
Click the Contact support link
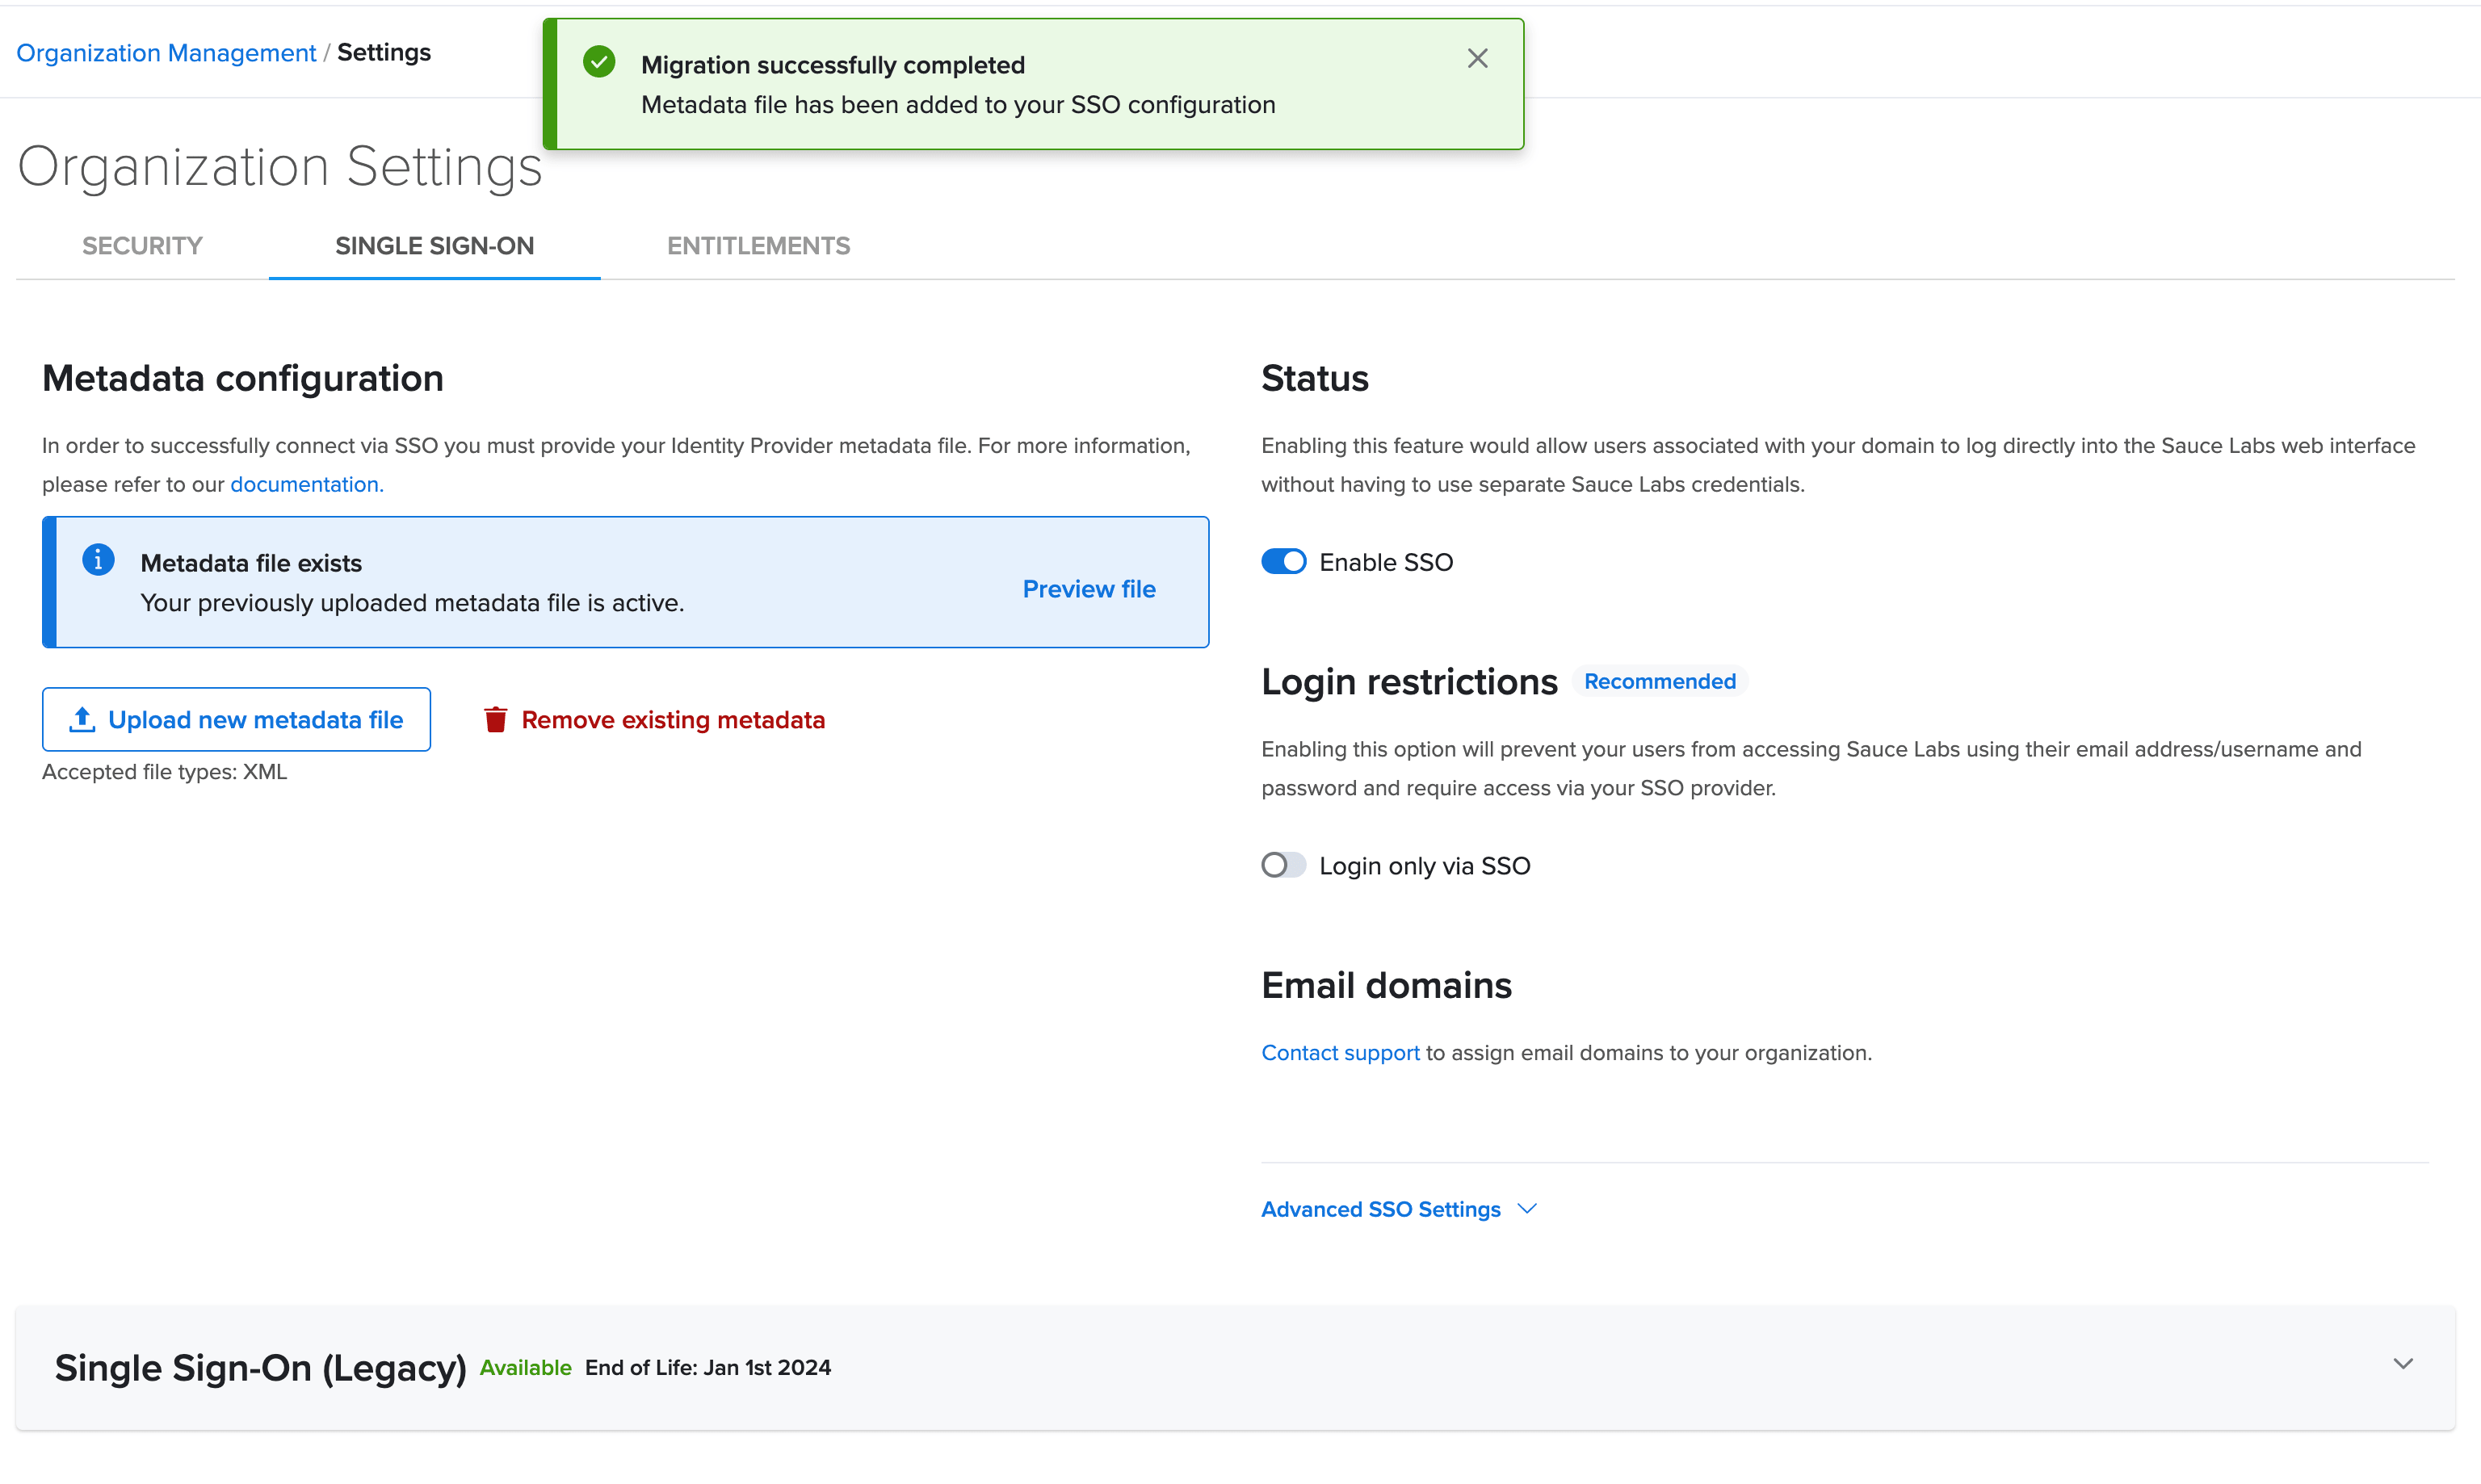point(1339,1053)
